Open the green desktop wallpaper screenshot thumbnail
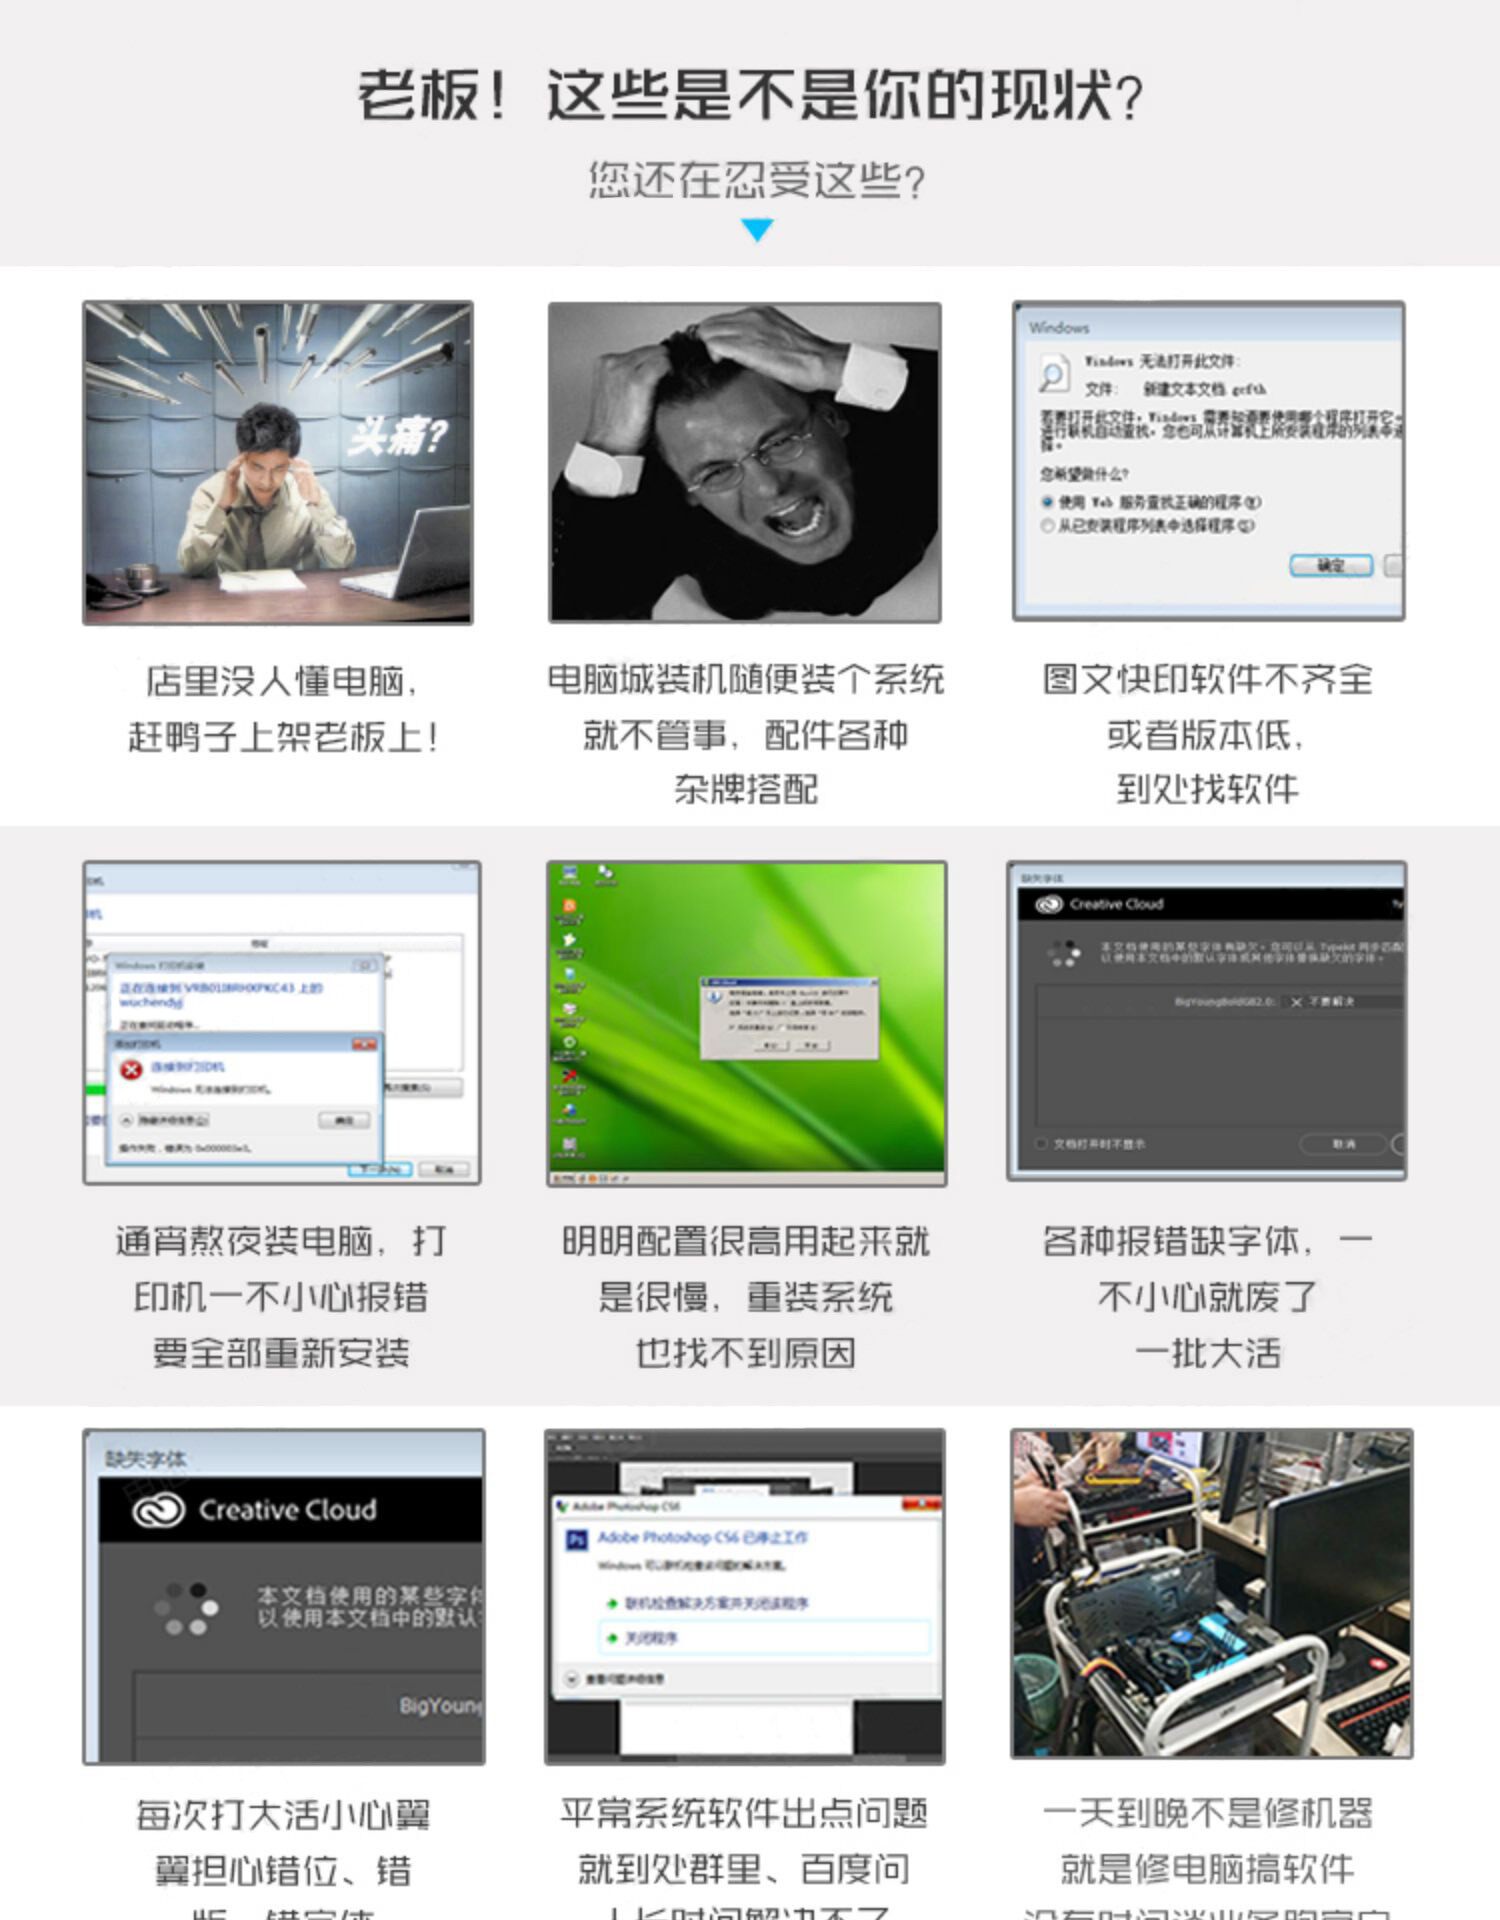This screenshot has width=1500, height=1920. [746, 1023]
